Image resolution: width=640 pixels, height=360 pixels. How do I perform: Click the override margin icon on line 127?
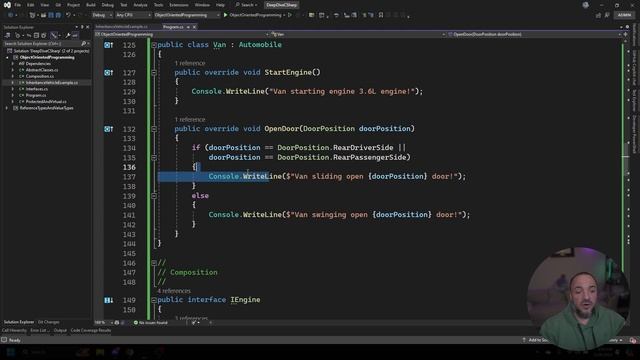tap(109, 73)
